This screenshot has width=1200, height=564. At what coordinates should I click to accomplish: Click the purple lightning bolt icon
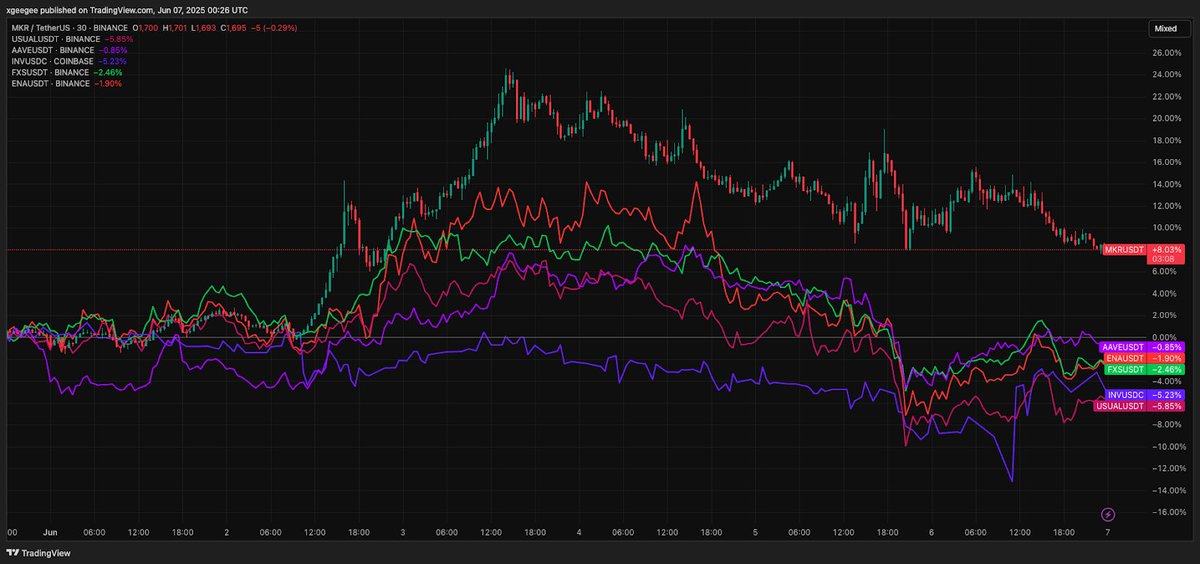tap(1108, 514)
